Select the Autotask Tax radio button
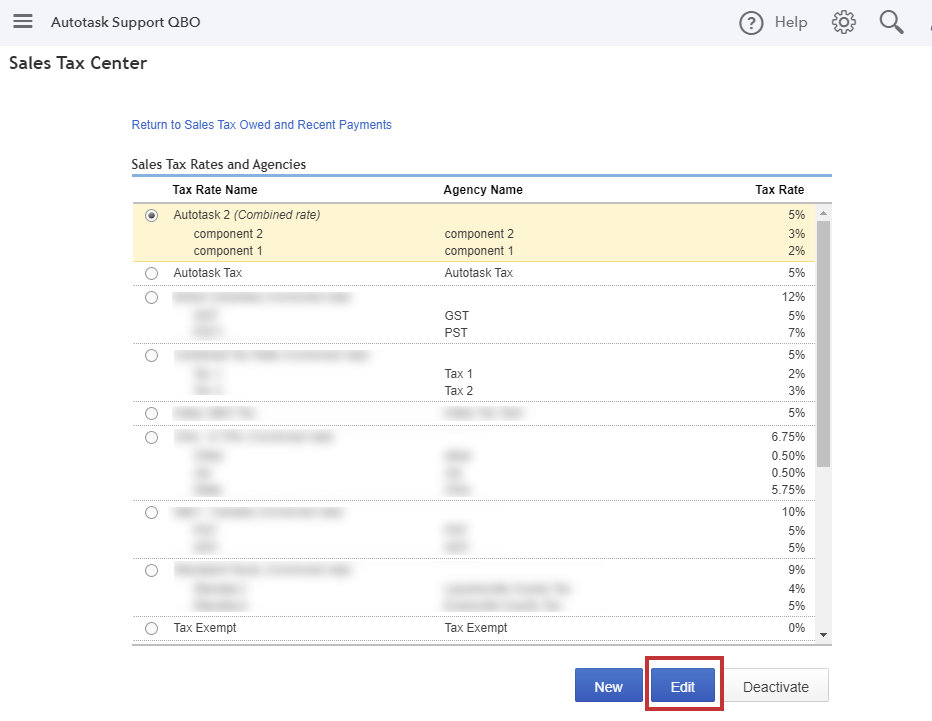932x721 pixels. click(151, 272)
